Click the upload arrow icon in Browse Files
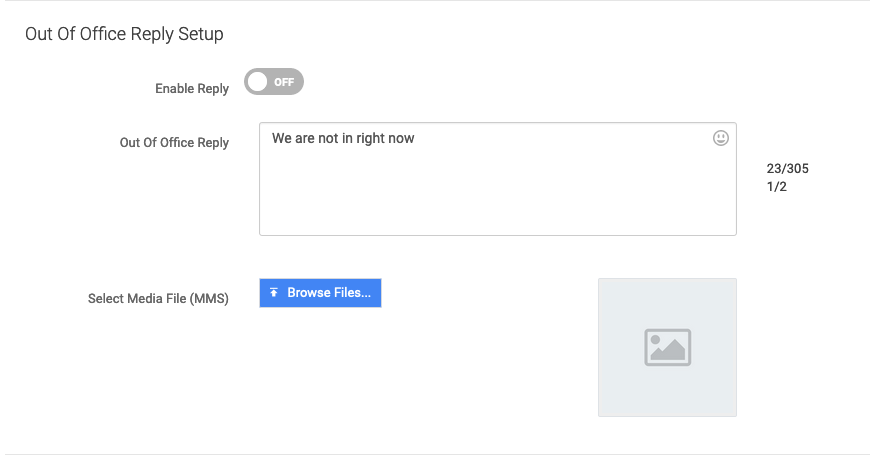Screen dimensions: 870x457 274,293
